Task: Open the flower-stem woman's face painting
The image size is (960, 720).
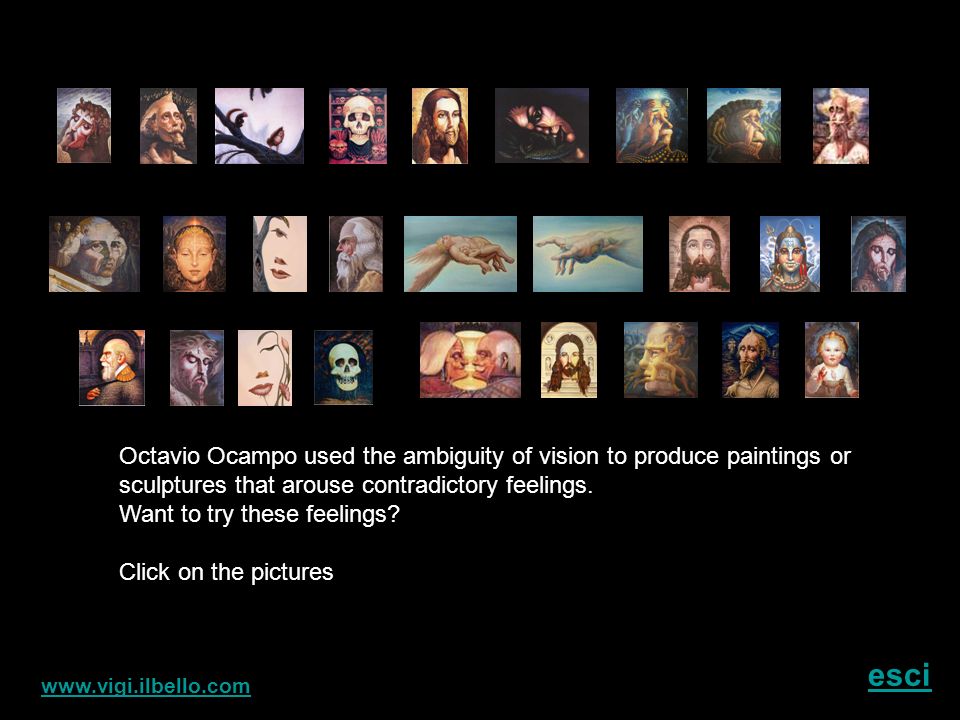Action: pyautogui.click(x=264, y=367)
